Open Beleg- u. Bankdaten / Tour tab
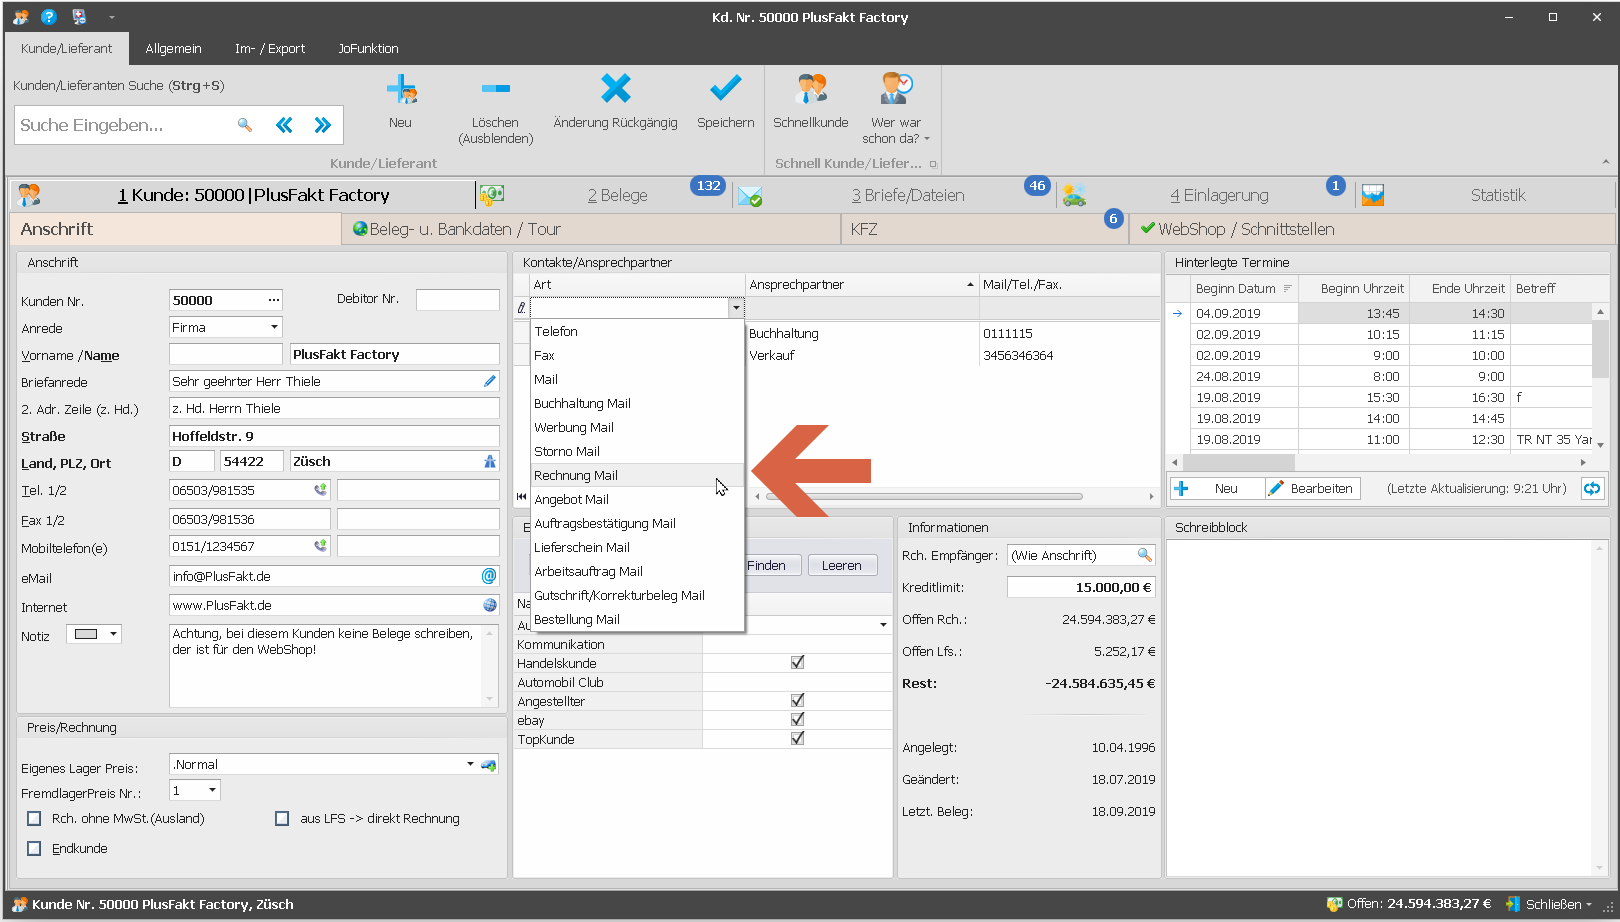Viewport: 1620px width, 922px height. tap(592, 229)
